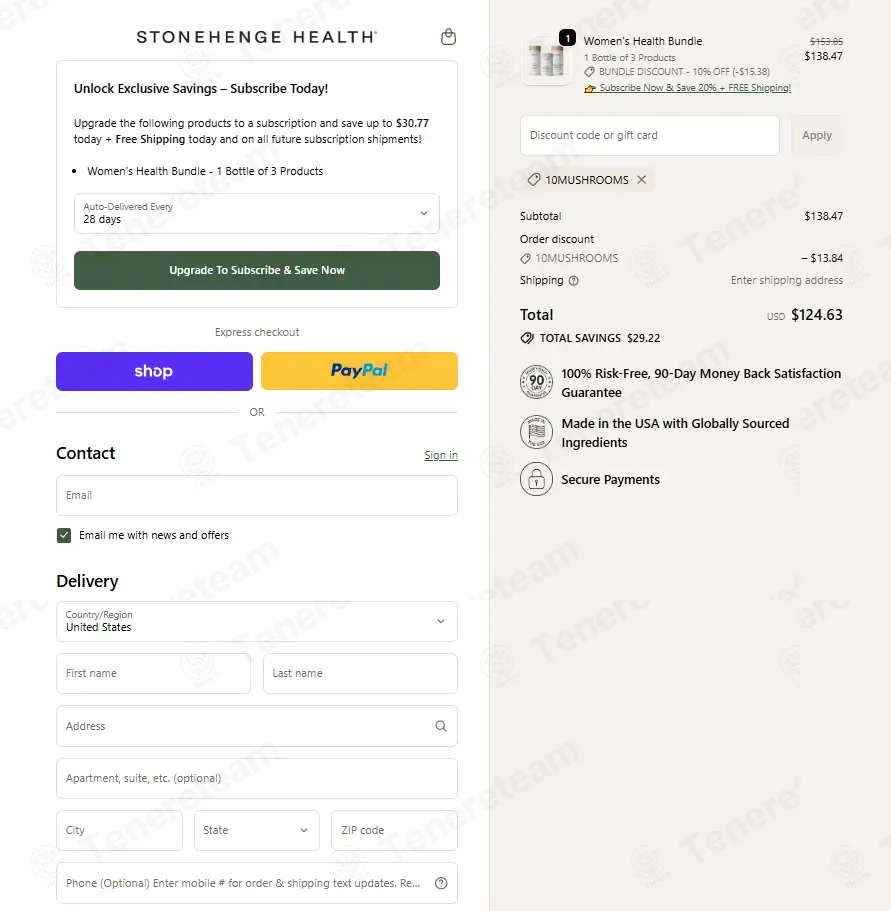891x911 pixels.
Task: Open the Country/Region dropdown
Action: (257, 621)
